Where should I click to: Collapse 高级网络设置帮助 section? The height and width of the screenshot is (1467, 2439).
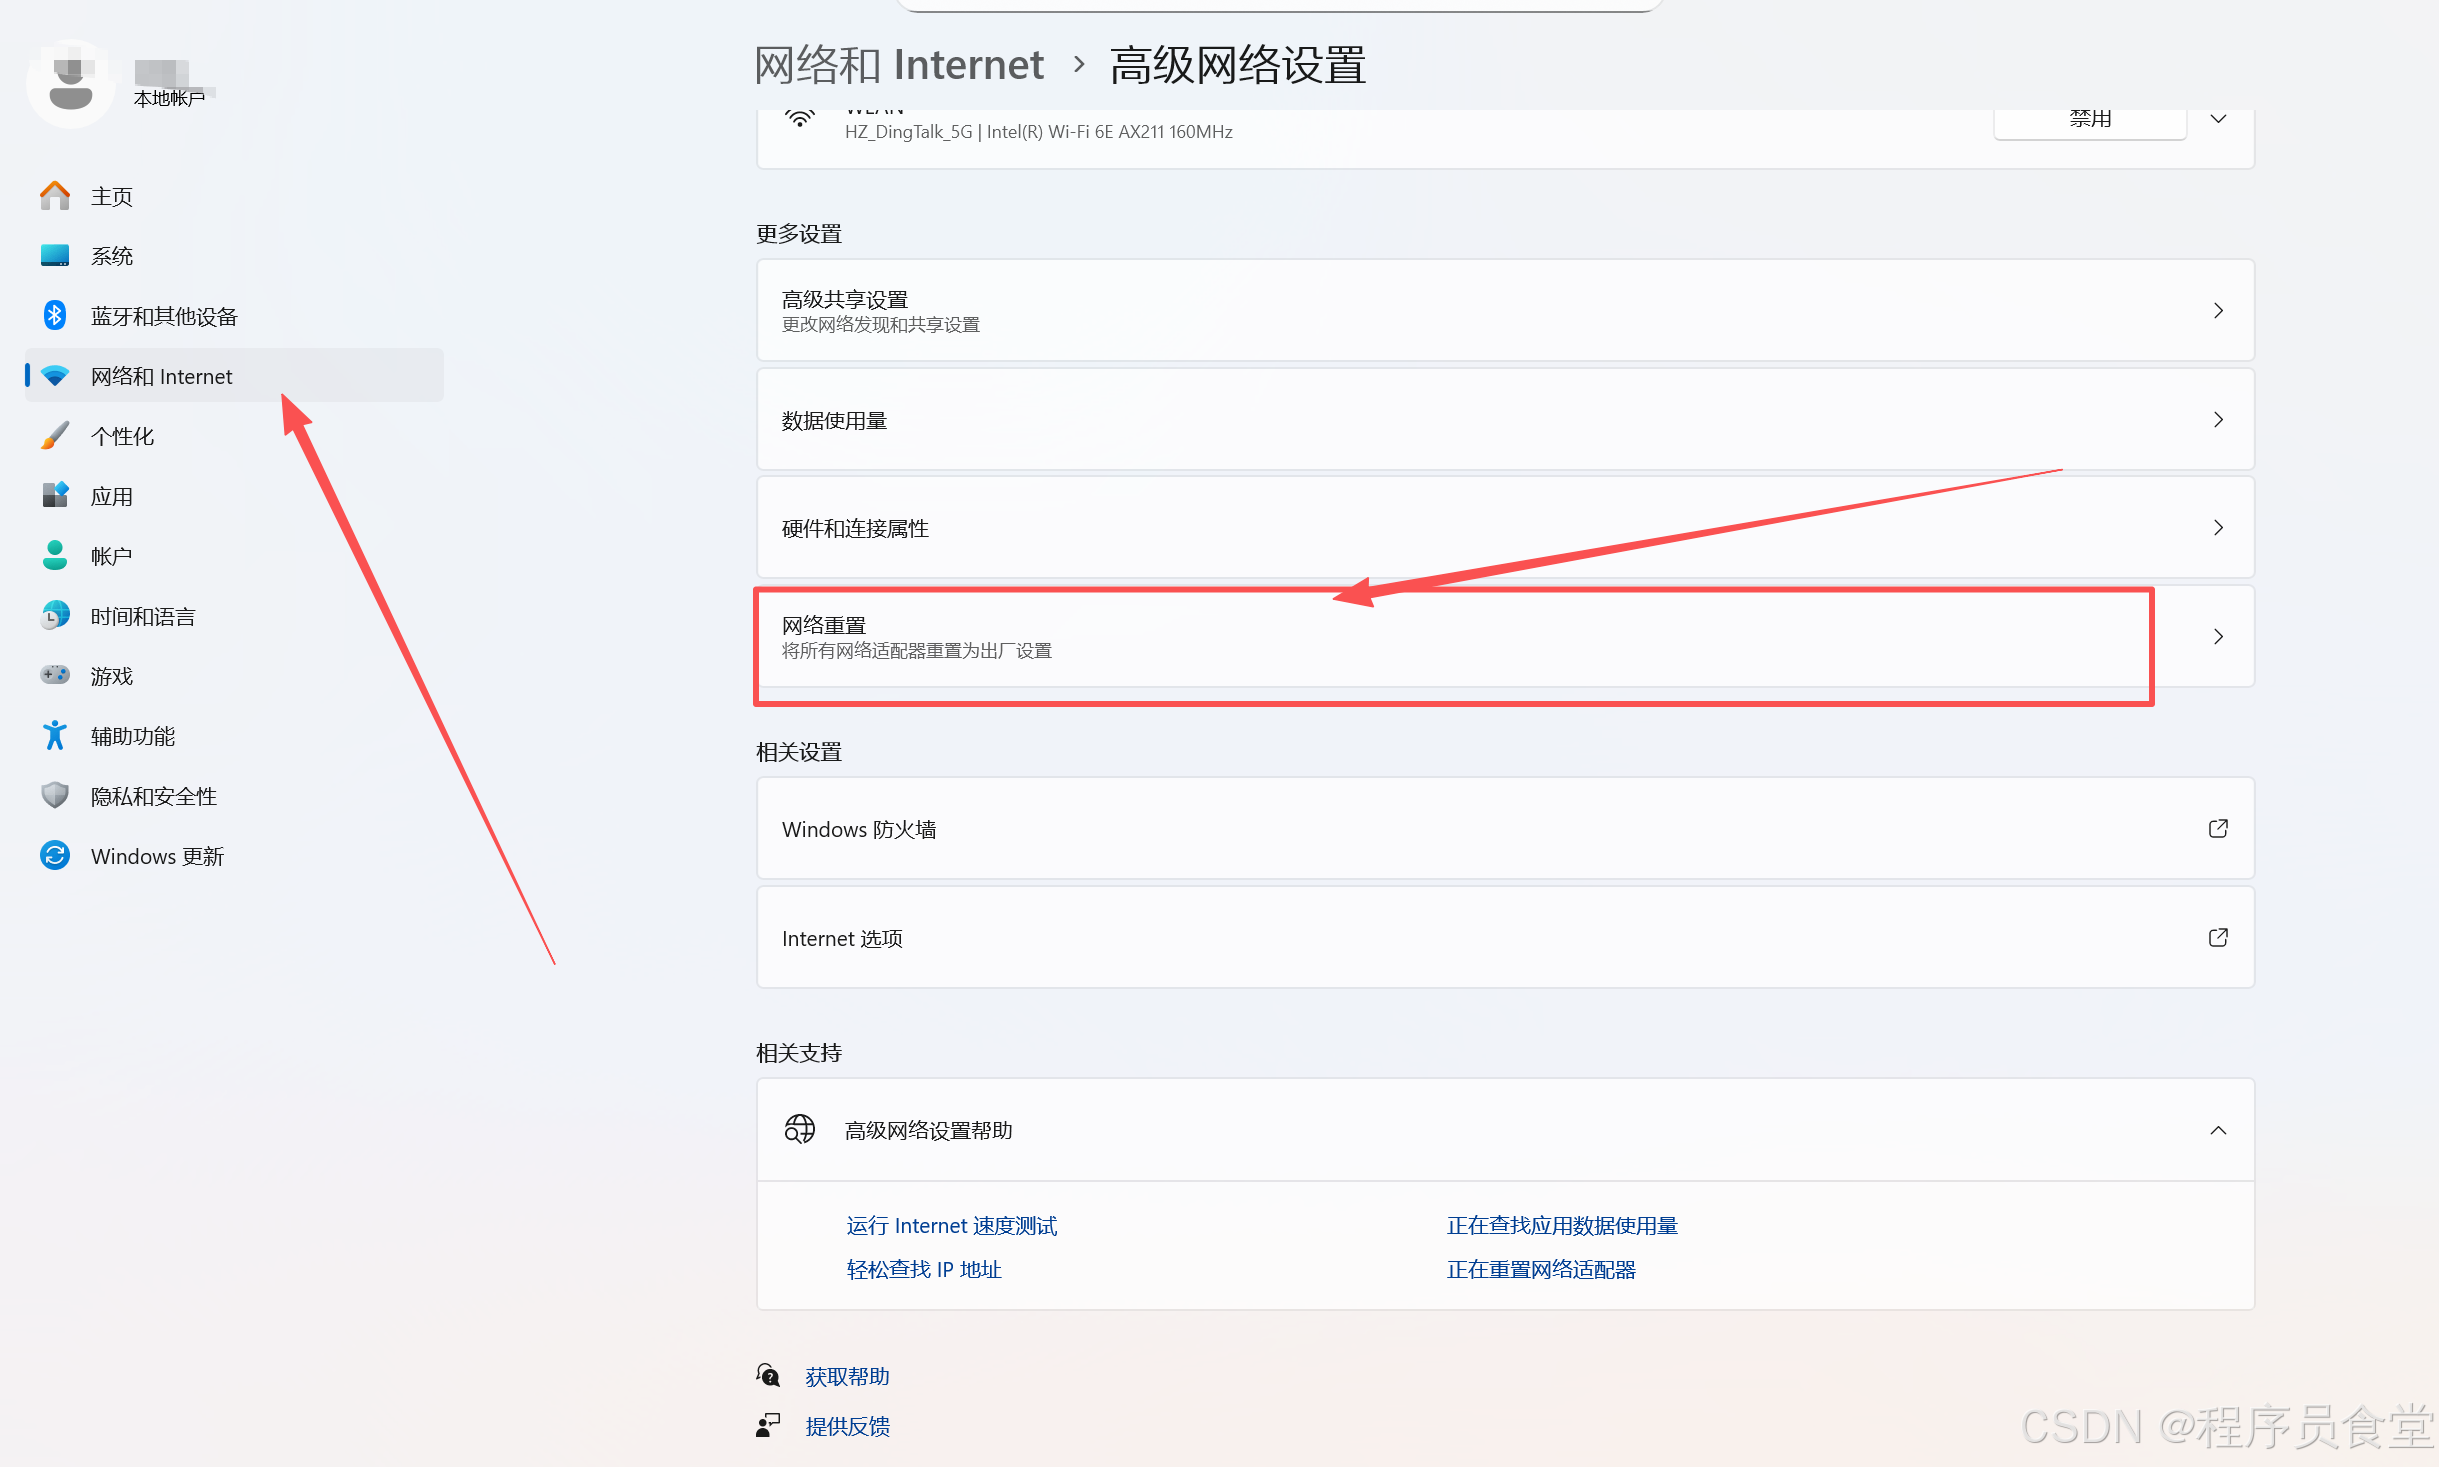coord(2217,1130)
